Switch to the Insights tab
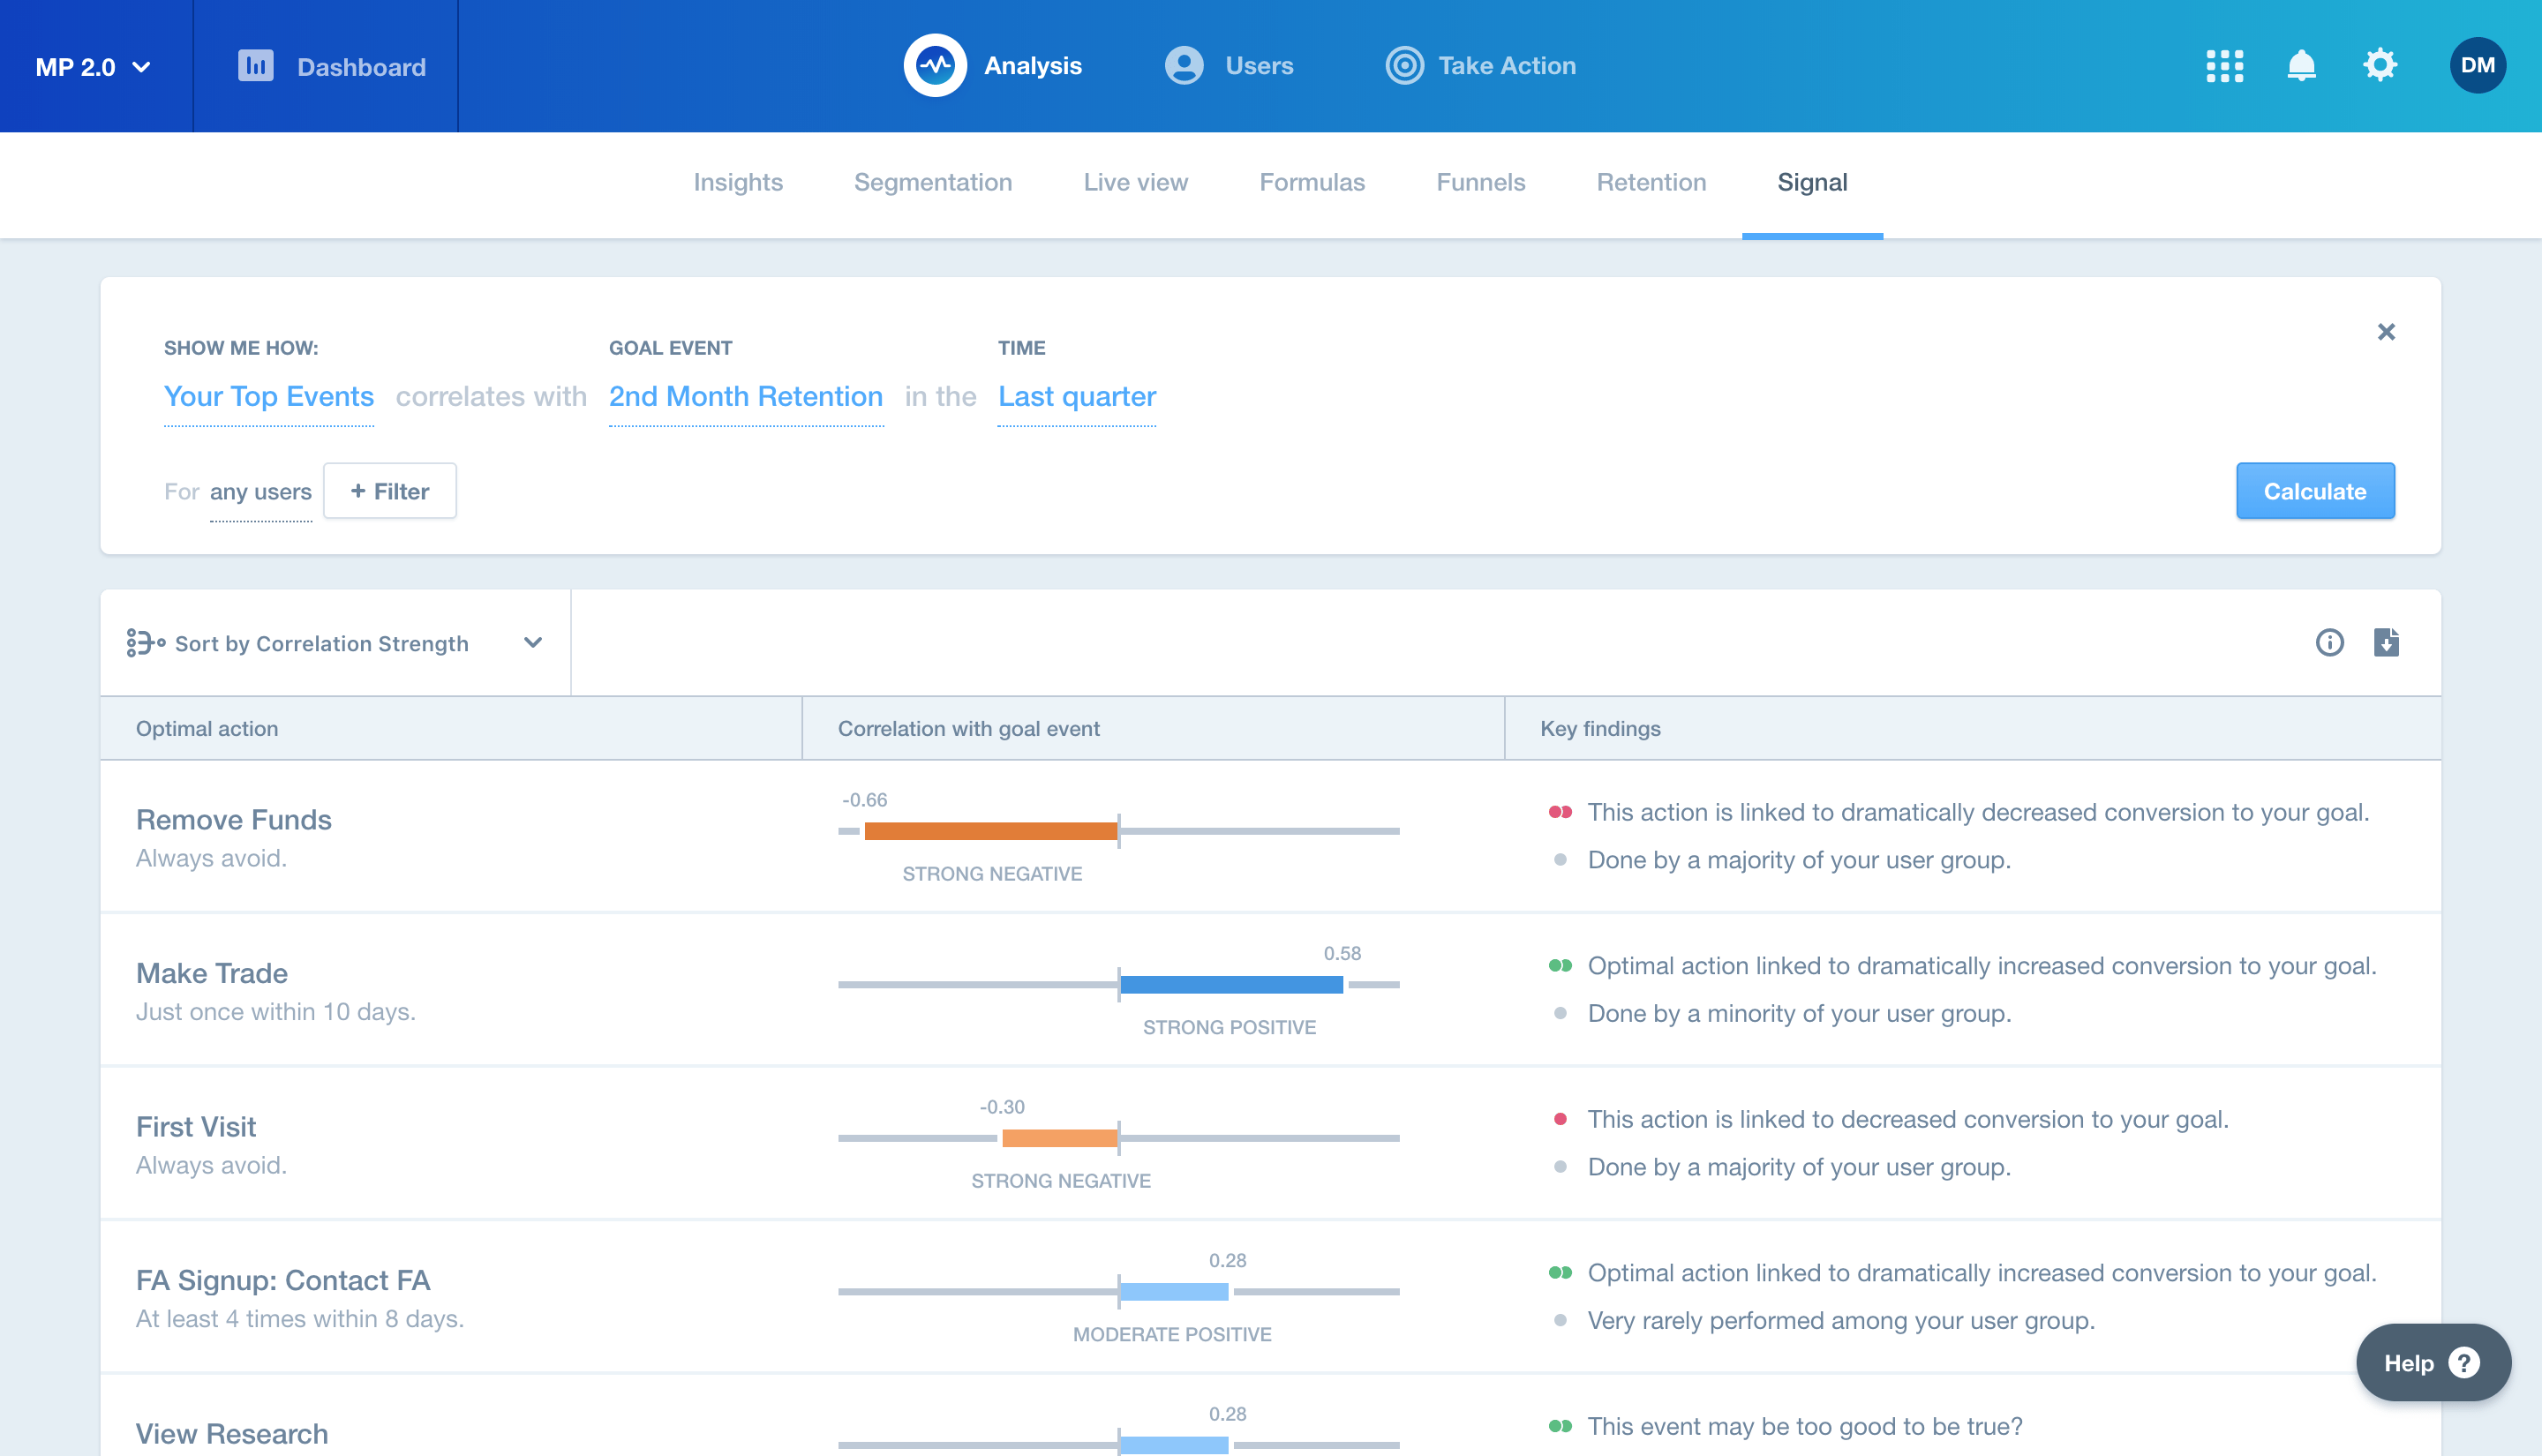The image size is (2542, 1456). 738,182
